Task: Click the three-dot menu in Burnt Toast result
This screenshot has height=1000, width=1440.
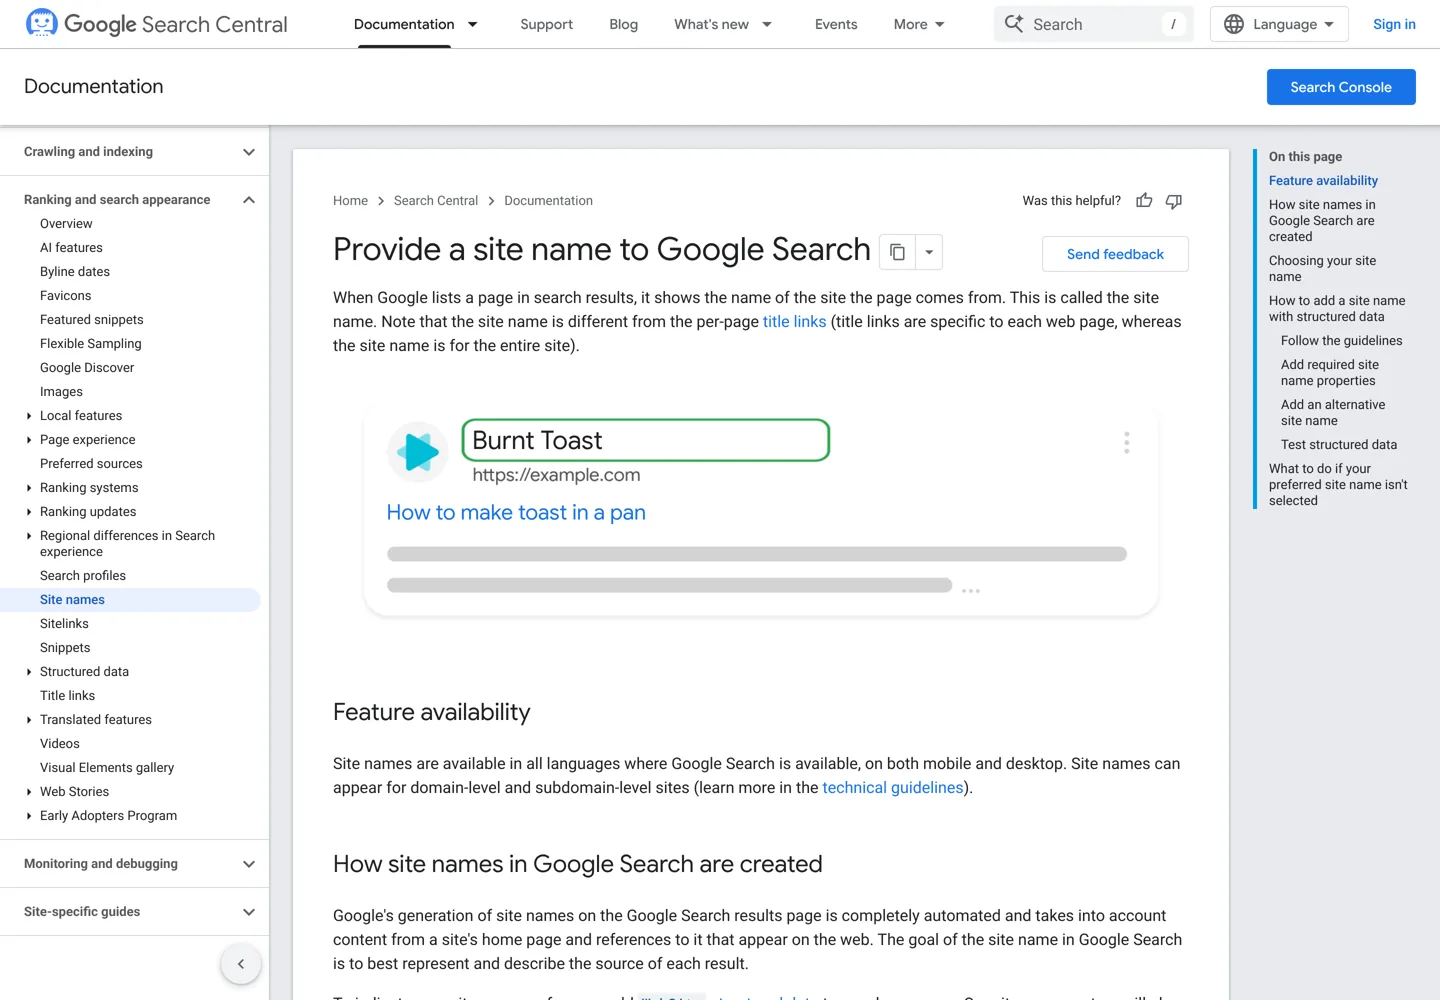Action: pos(1126,443)
